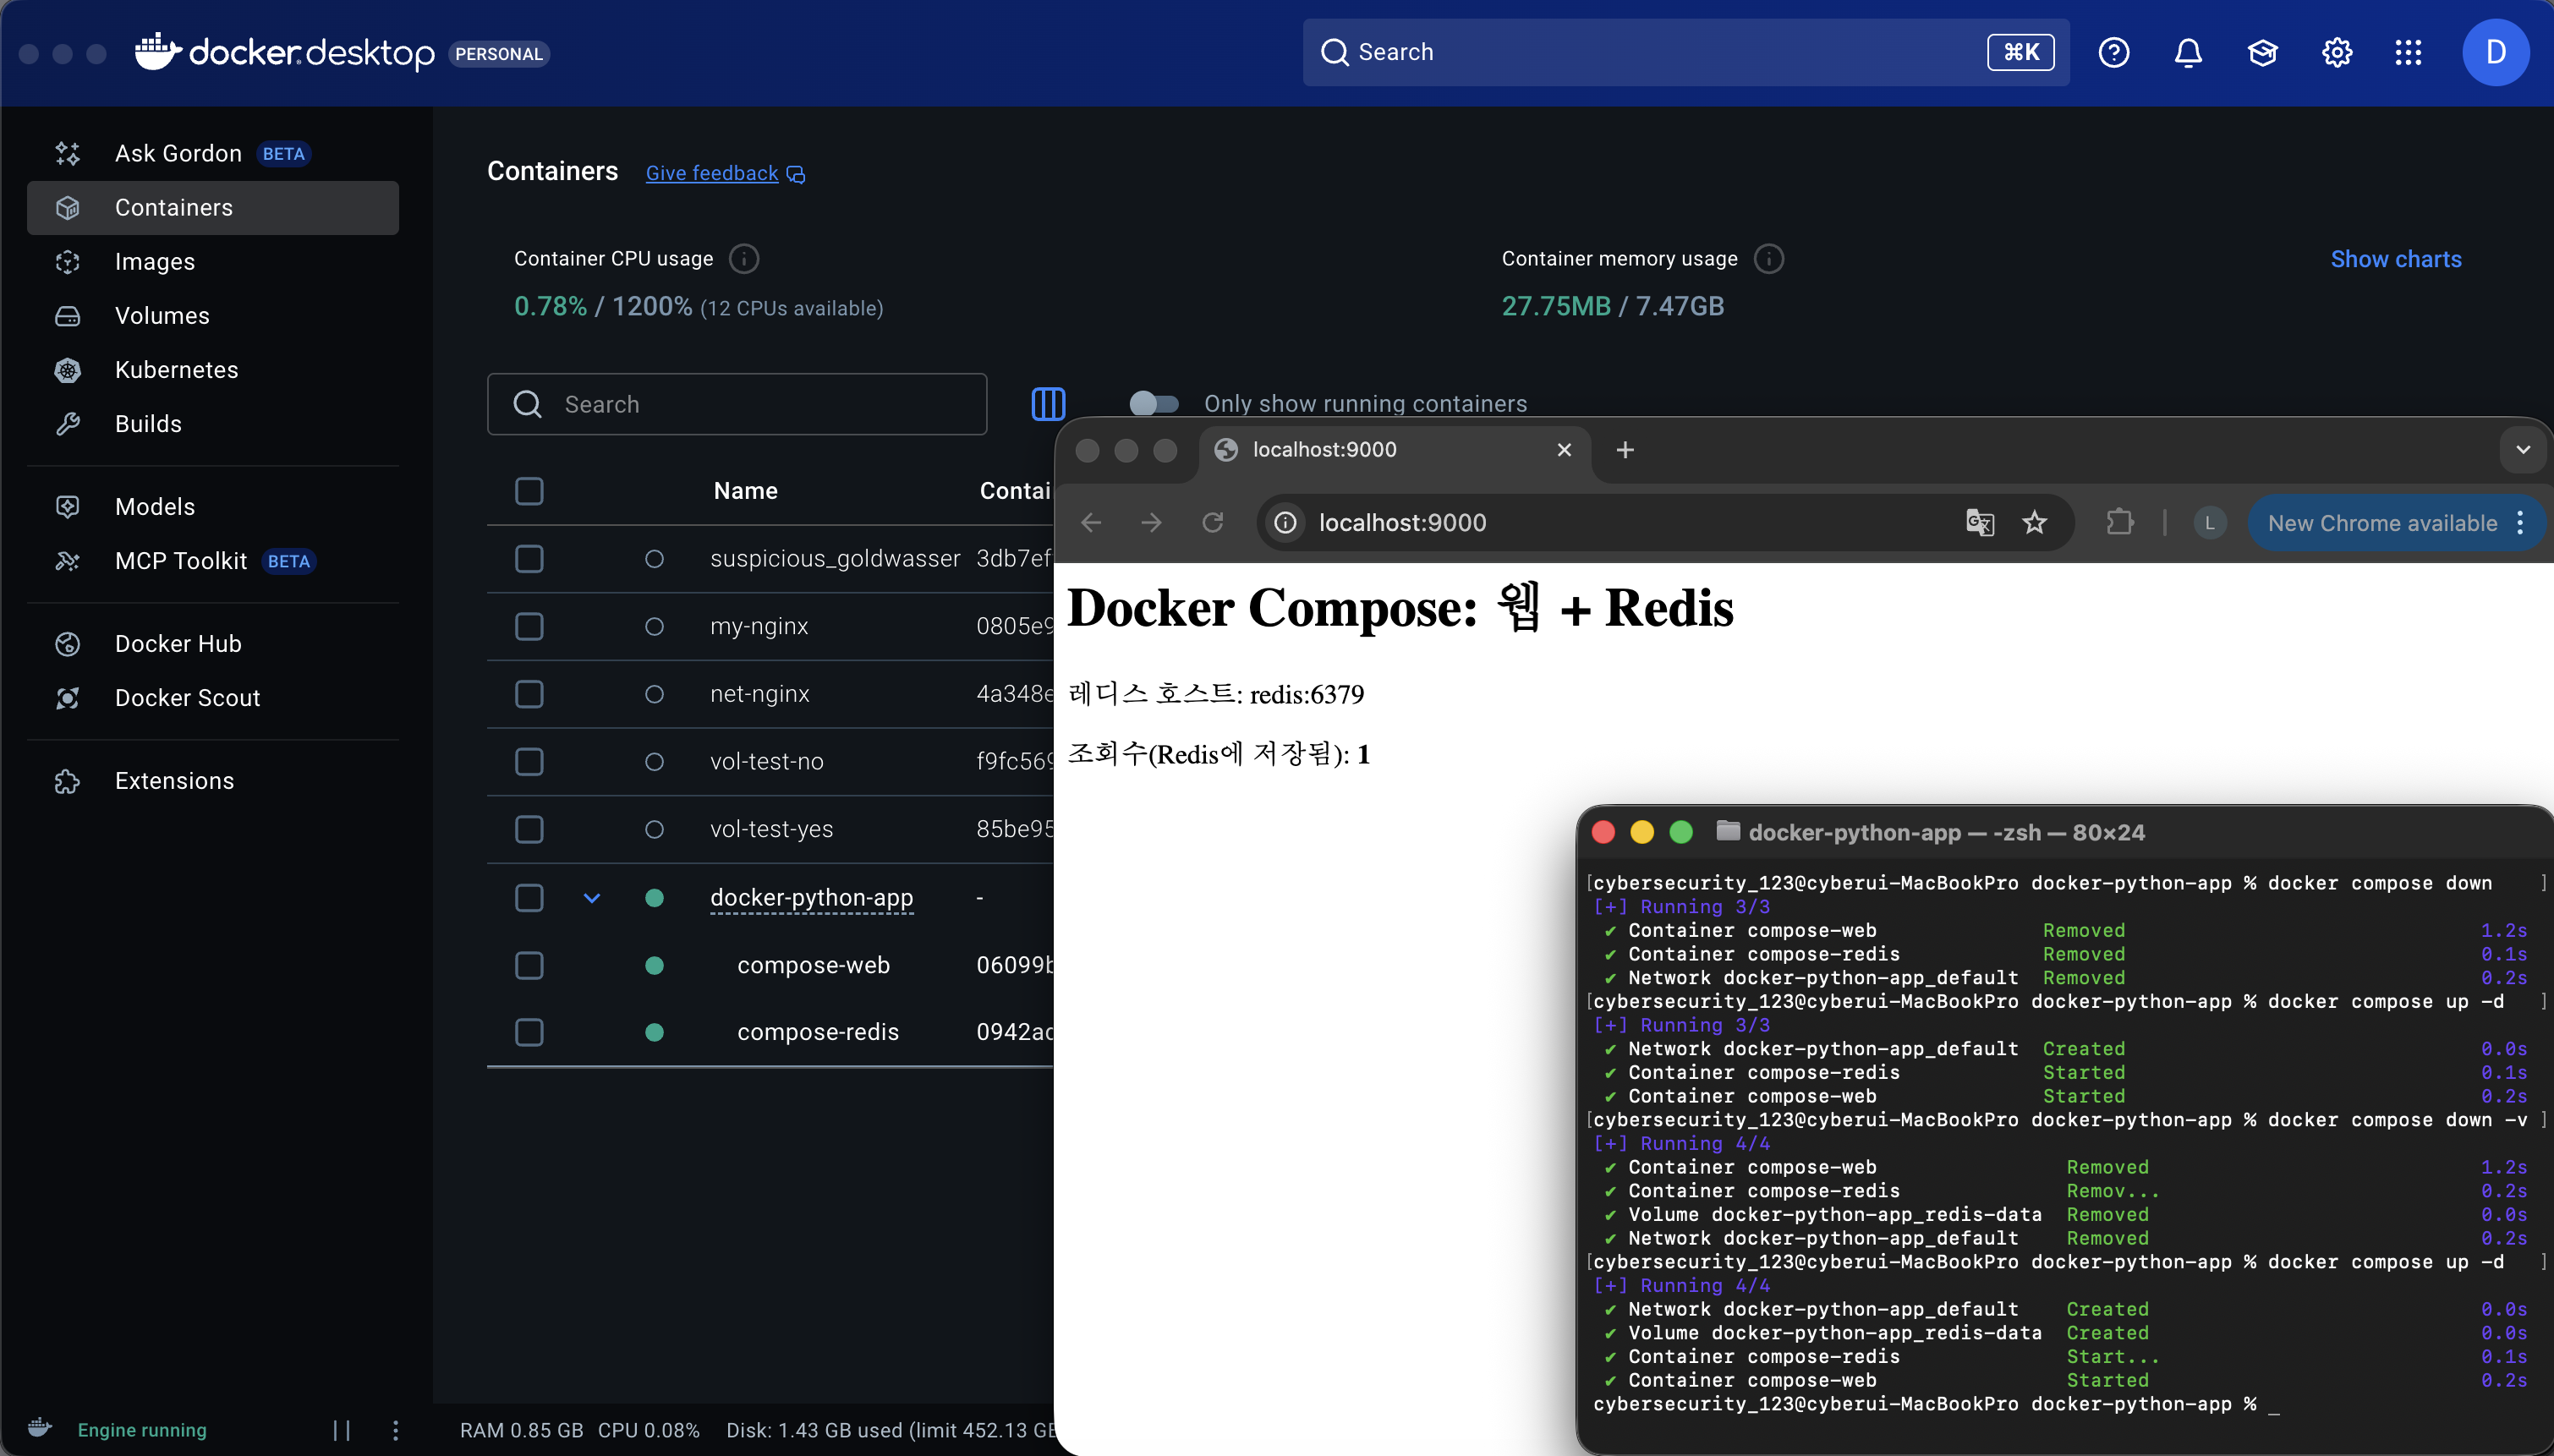Bookmark localhost:9000 with the star icon

2034,522
